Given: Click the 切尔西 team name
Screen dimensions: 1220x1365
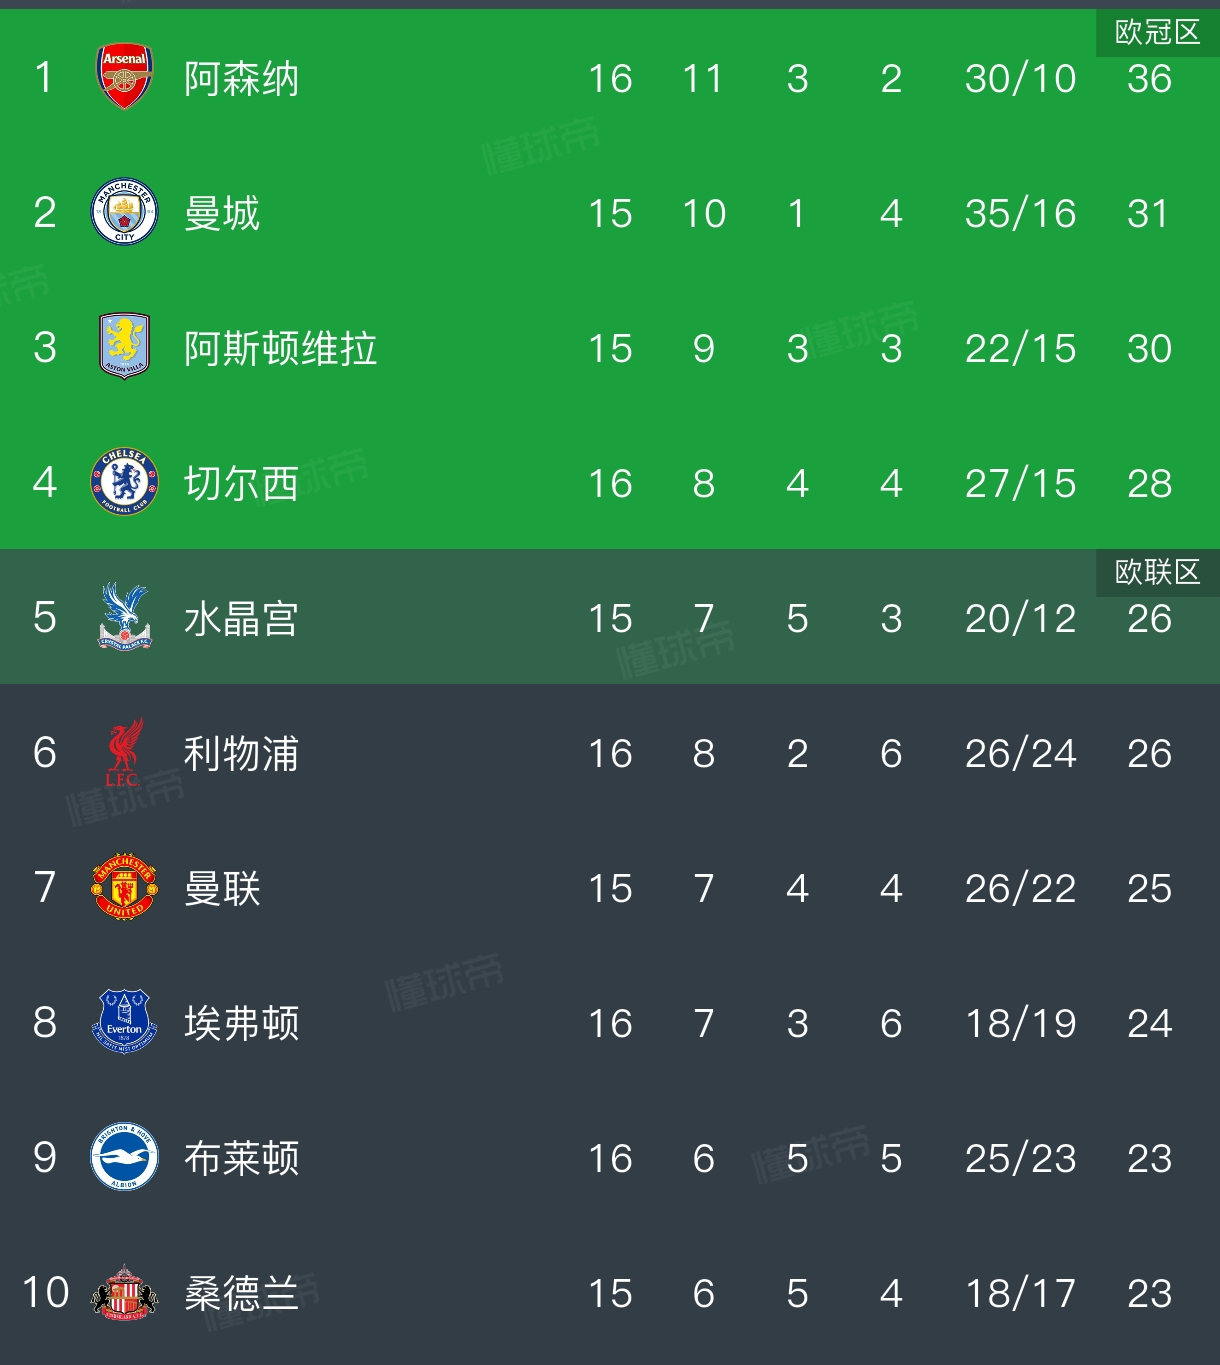Looking at the screenshot, I should pyautogui.click(x=241, y=484).
